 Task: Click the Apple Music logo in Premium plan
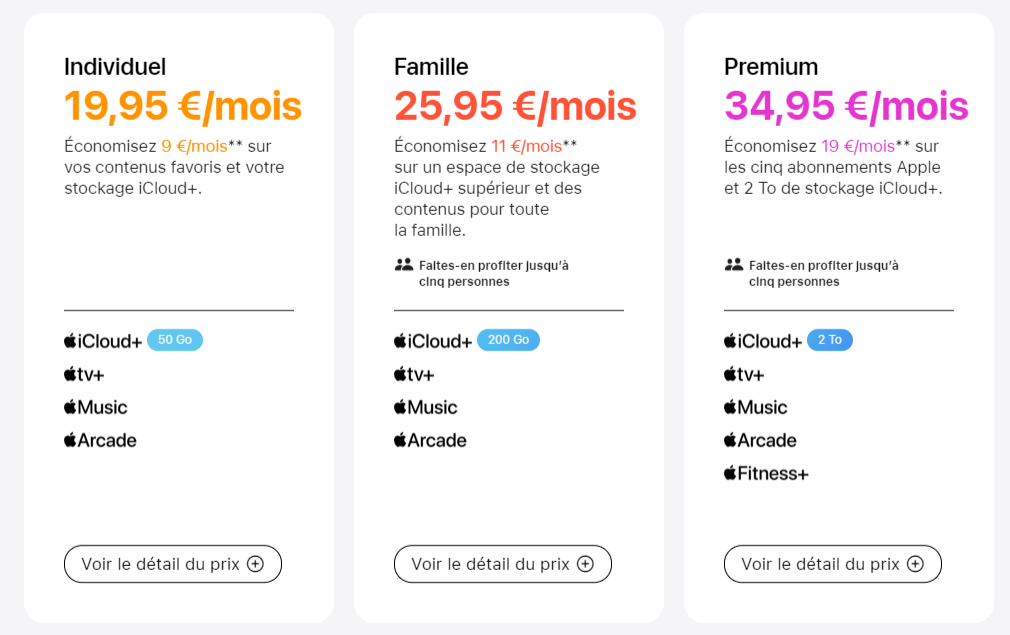(756, 407)
